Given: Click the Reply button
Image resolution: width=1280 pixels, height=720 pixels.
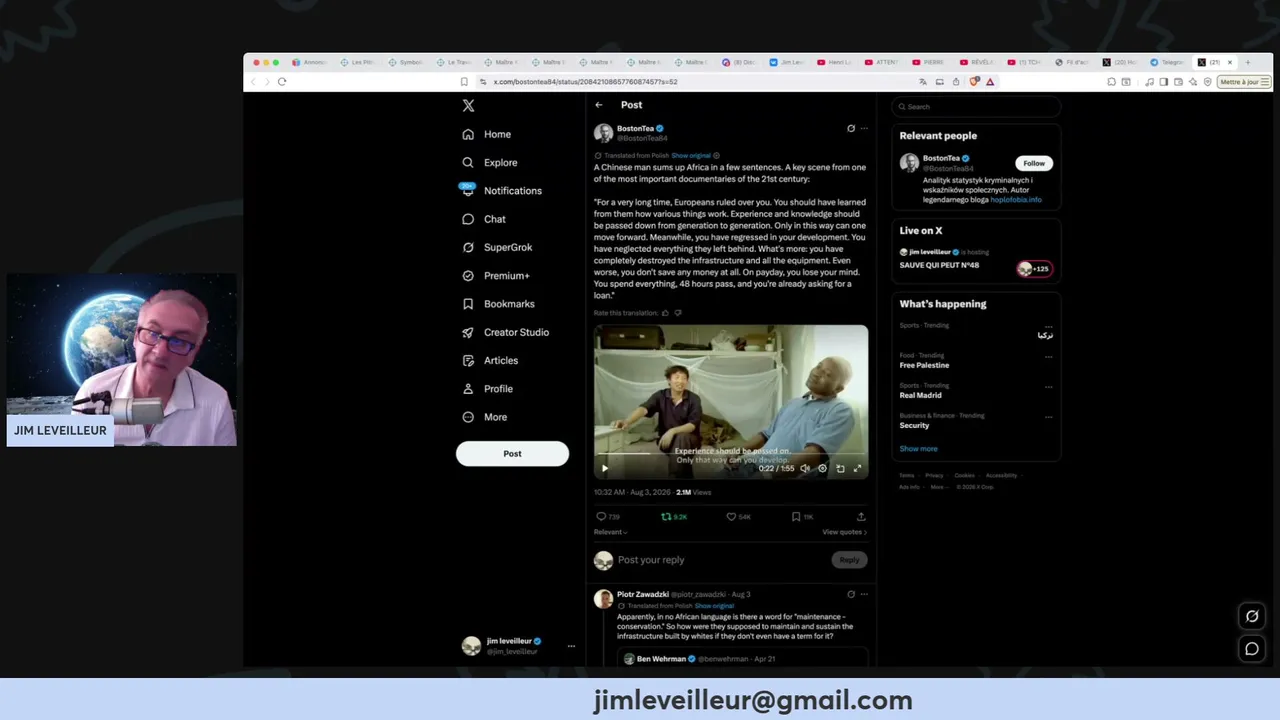Looking at the screenshot, I should tap(849, 560).
